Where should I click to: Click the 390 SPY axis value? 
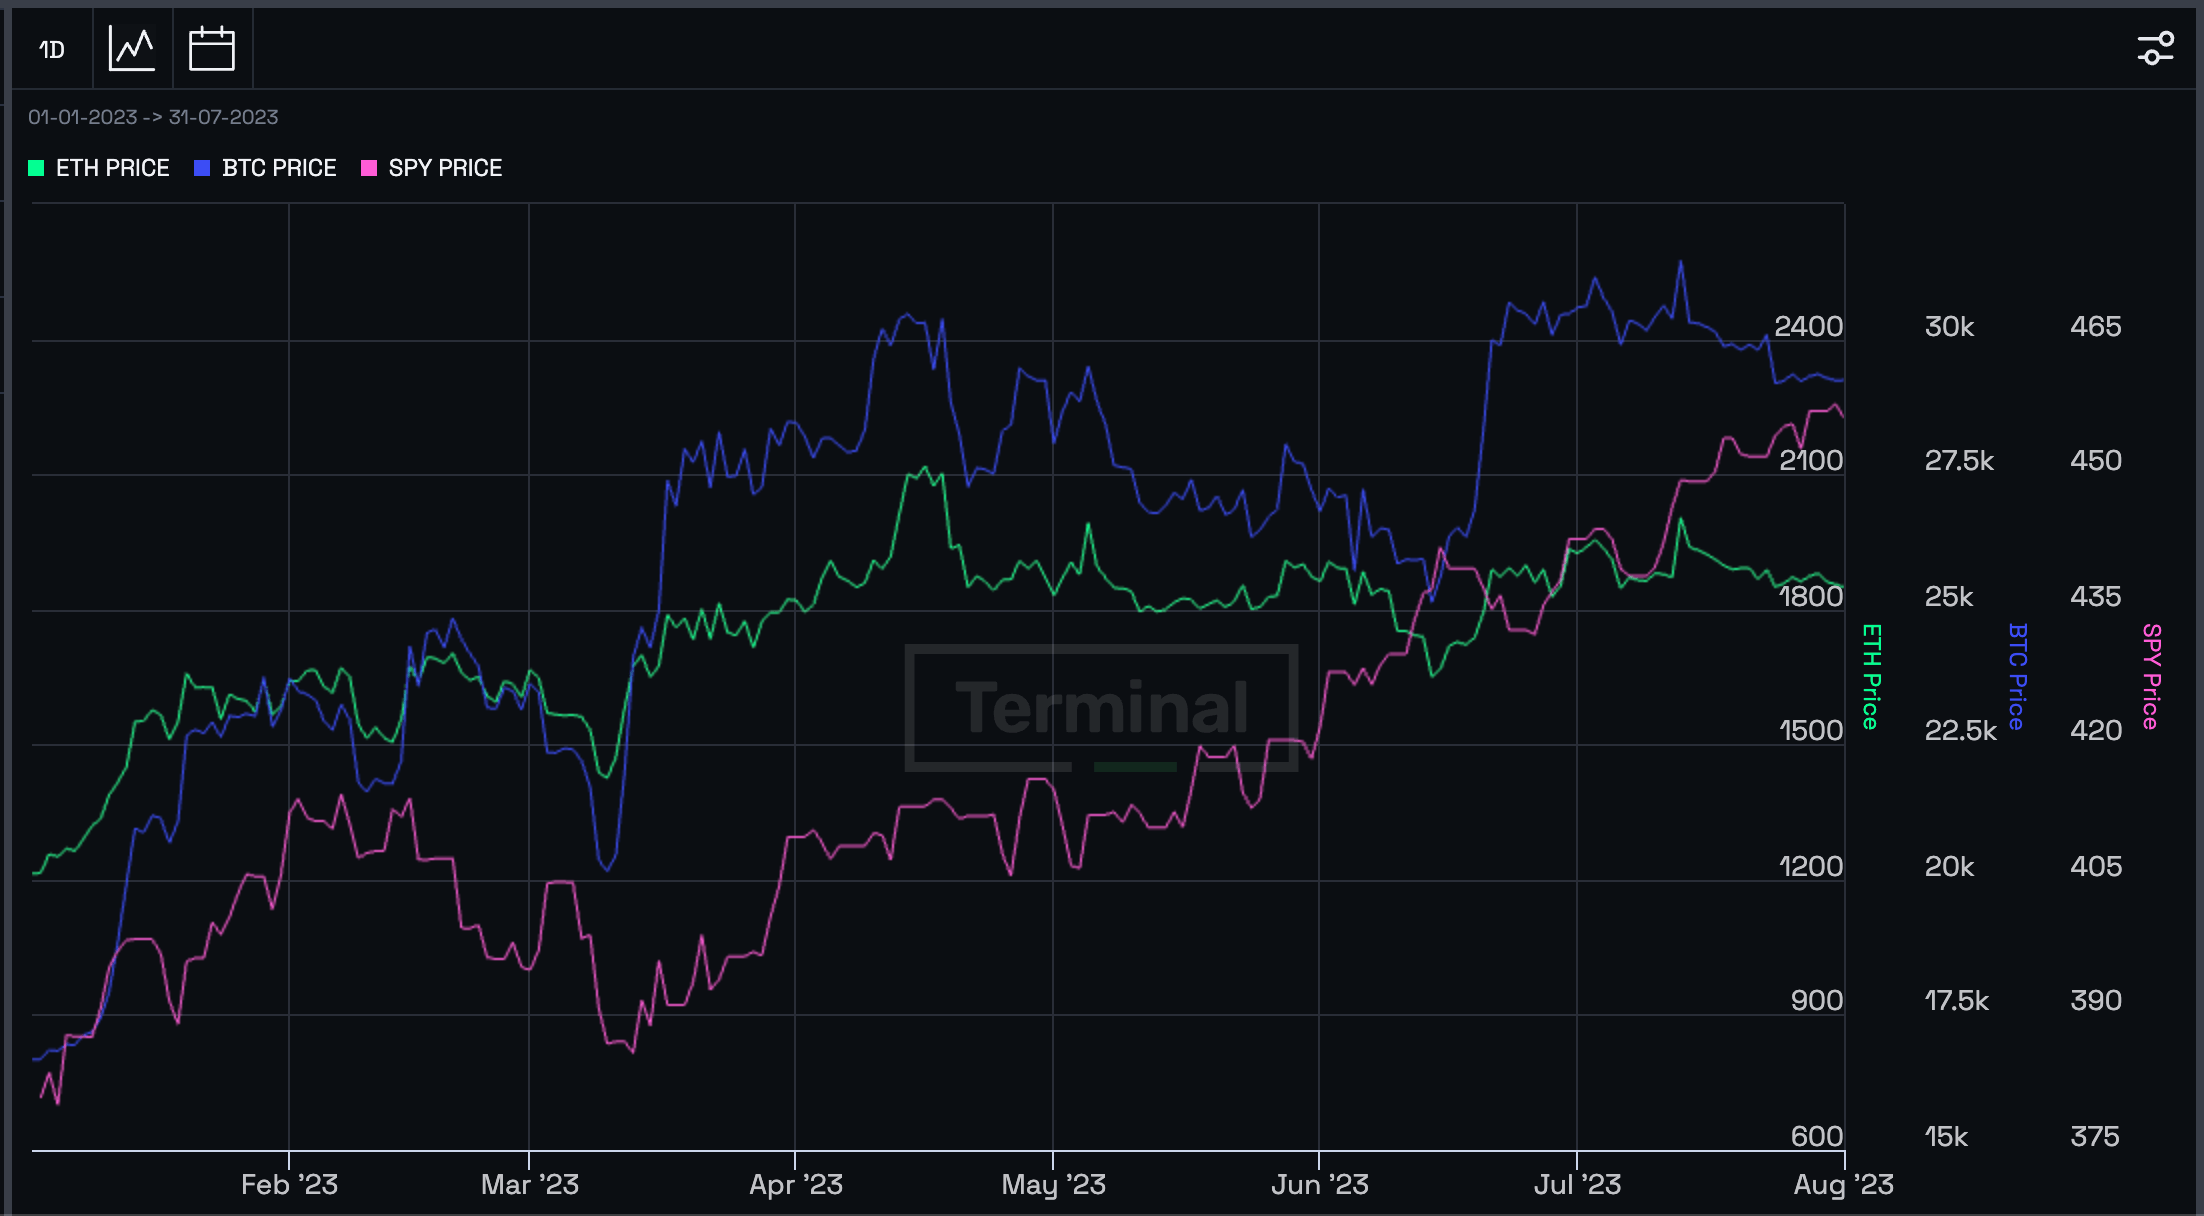tap(2096, 1000)
